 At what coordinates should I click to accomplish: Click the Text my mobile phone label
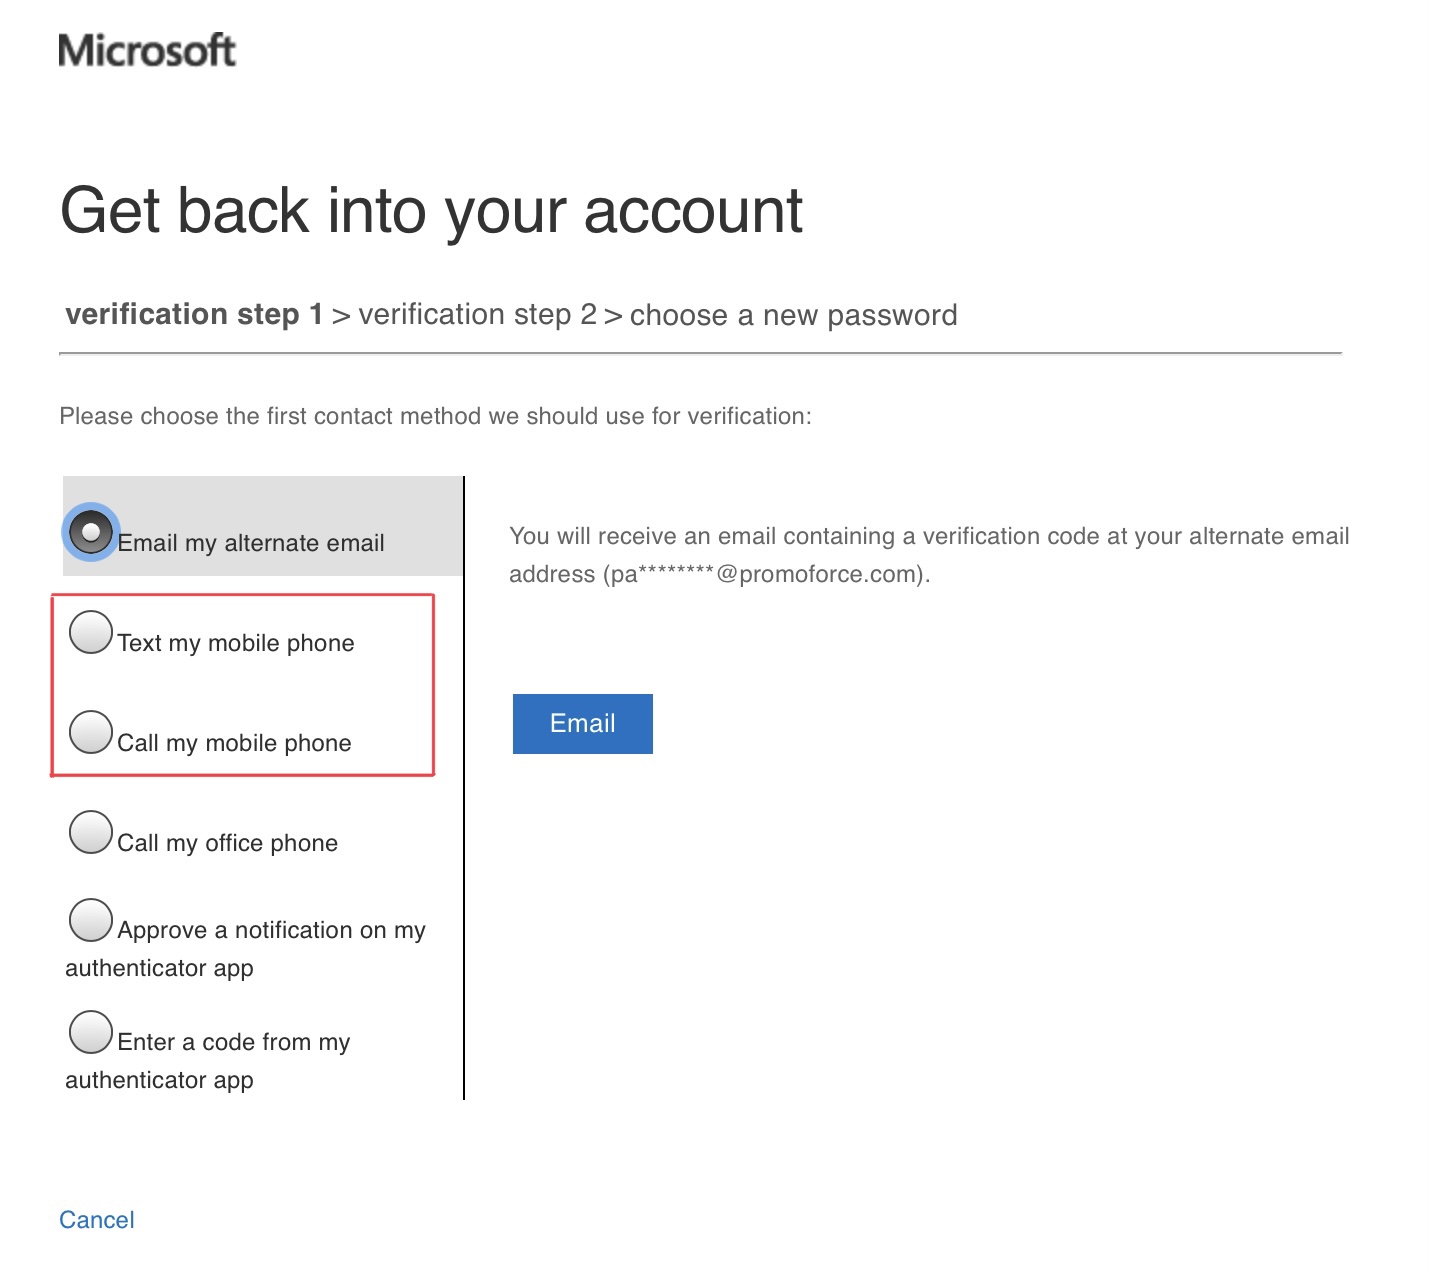coord(235,642)
